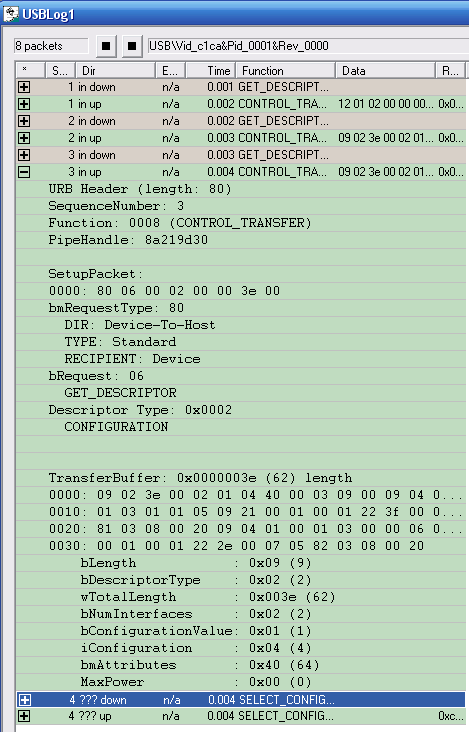Expand the highlighted 4 ??? down SELECT_CONFIG row
469x732 pixels.
pyautogui.click(x=25, y=699)
